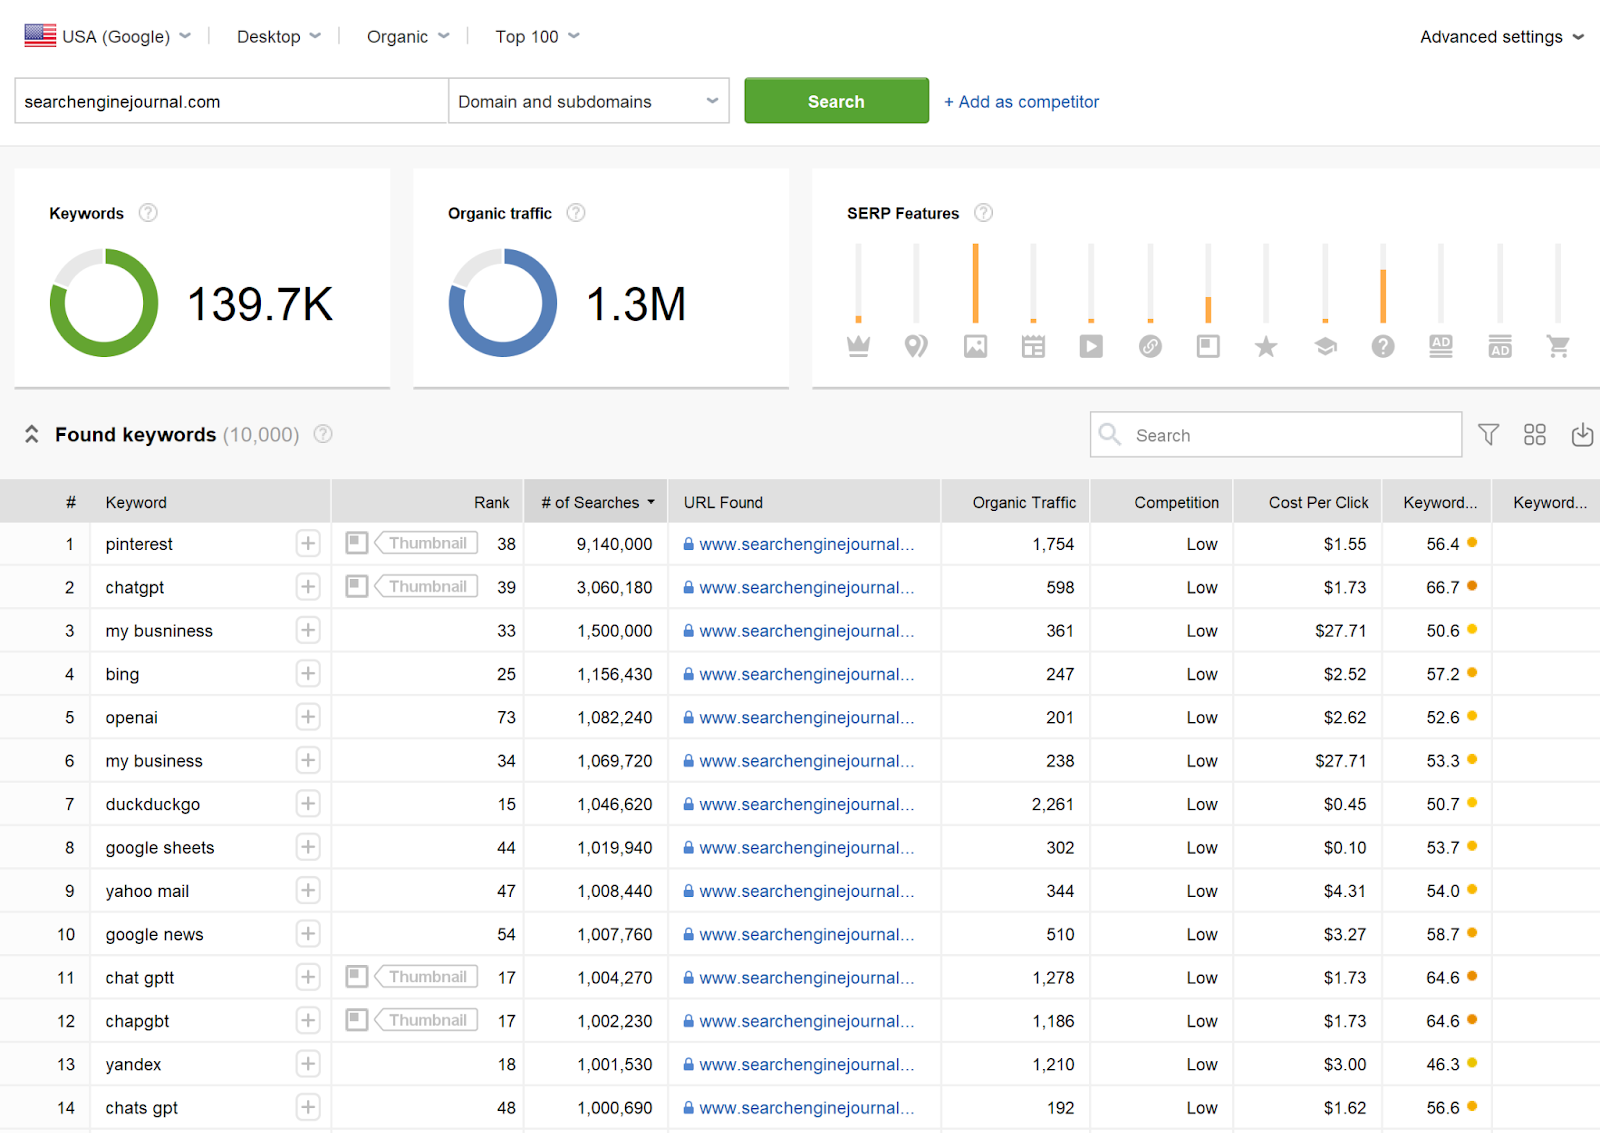Click the map pin SERP feature icon
The width and height of the screenshot is (1600, 1133).
[x=916, y=347]
